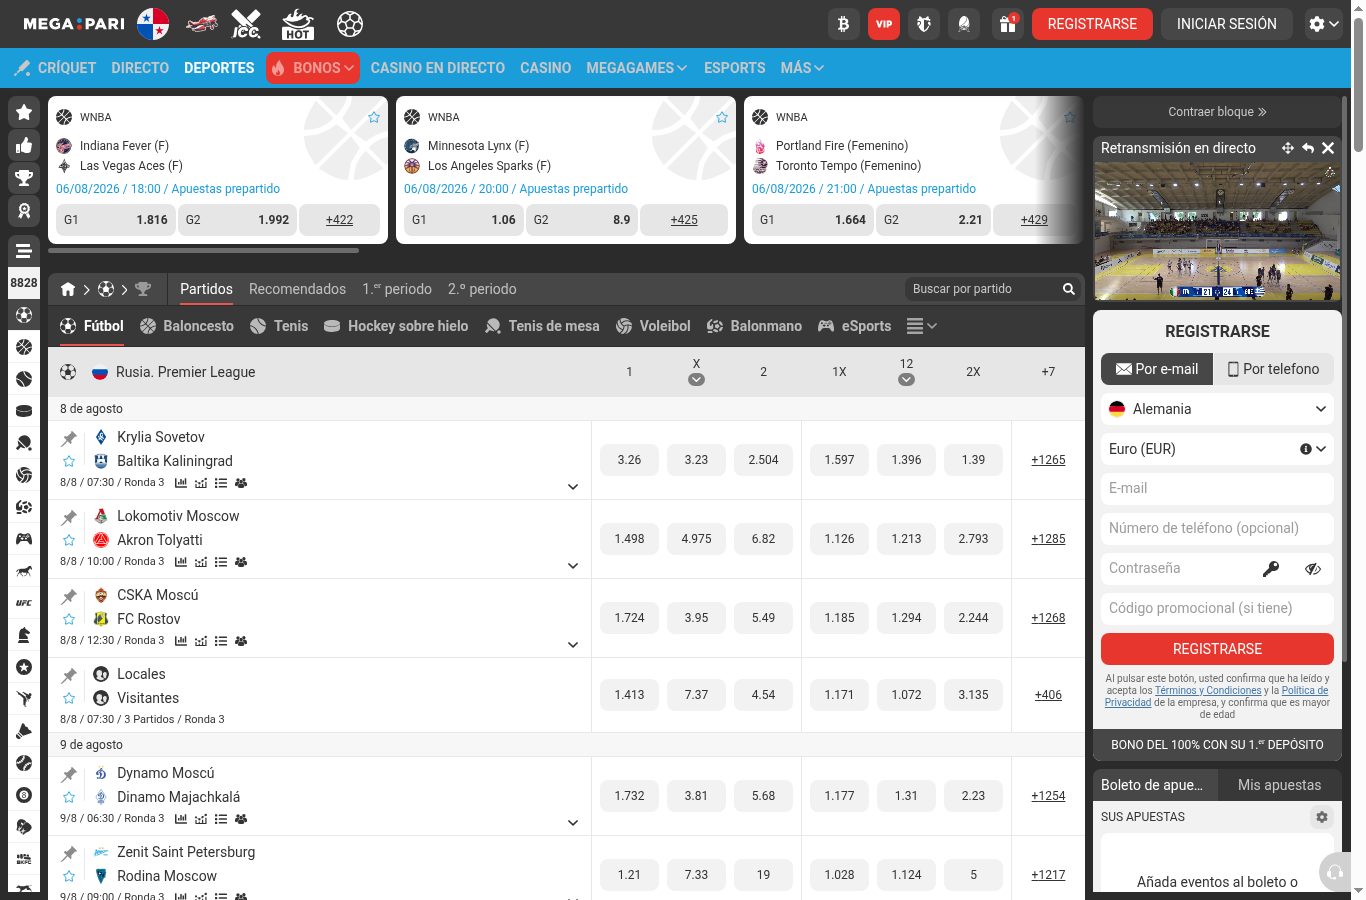Select the Baloncesto sport tab
The image size is (1366, 900).
click(187, 326)
